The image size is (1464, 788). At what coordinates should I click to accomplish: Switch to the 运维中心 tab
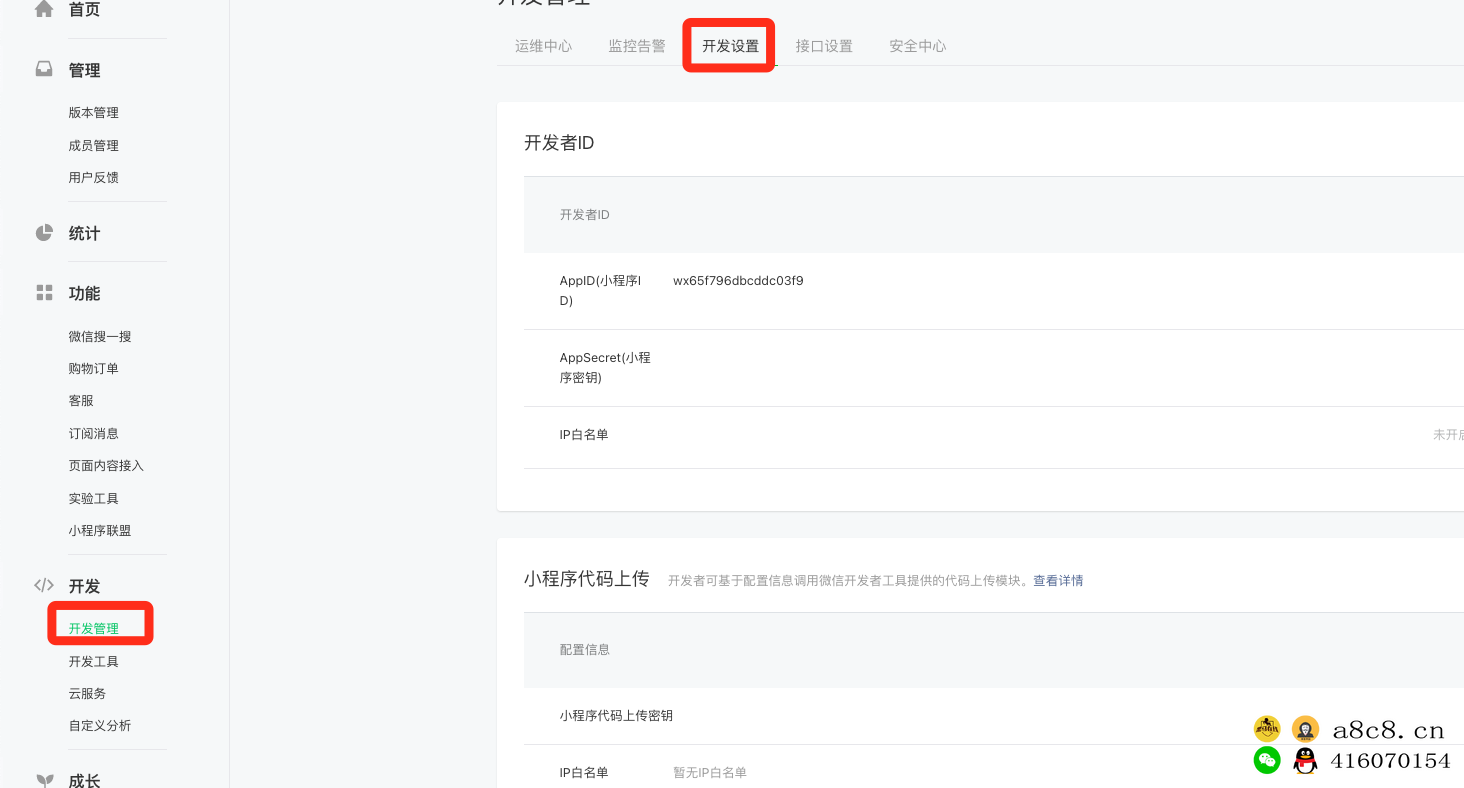tap(544, 46)
